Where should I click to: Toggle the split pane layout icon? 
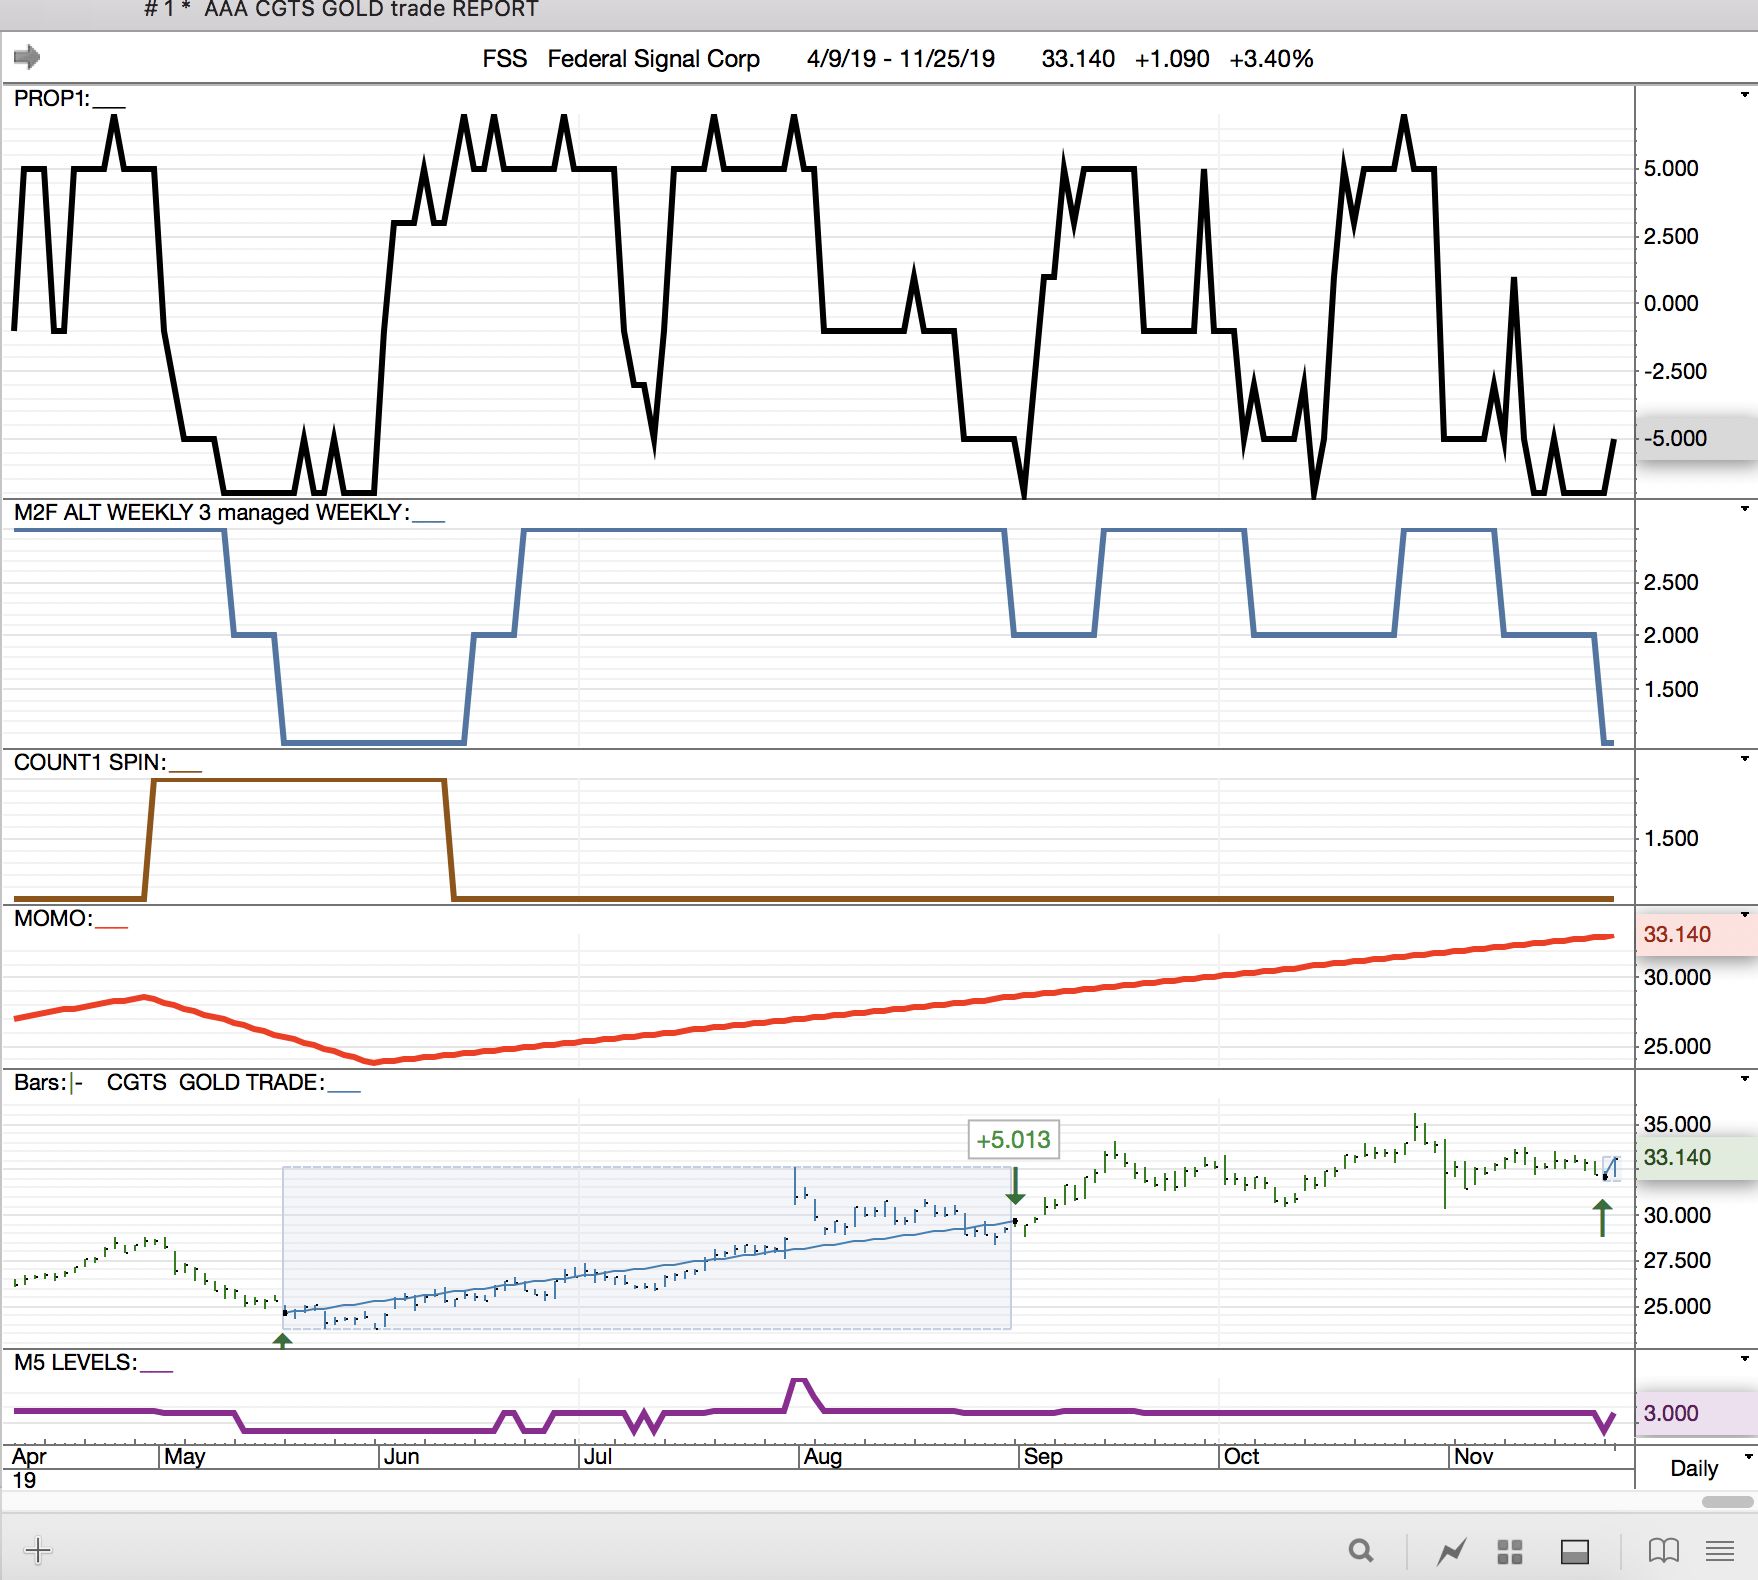point(1574,1551)
